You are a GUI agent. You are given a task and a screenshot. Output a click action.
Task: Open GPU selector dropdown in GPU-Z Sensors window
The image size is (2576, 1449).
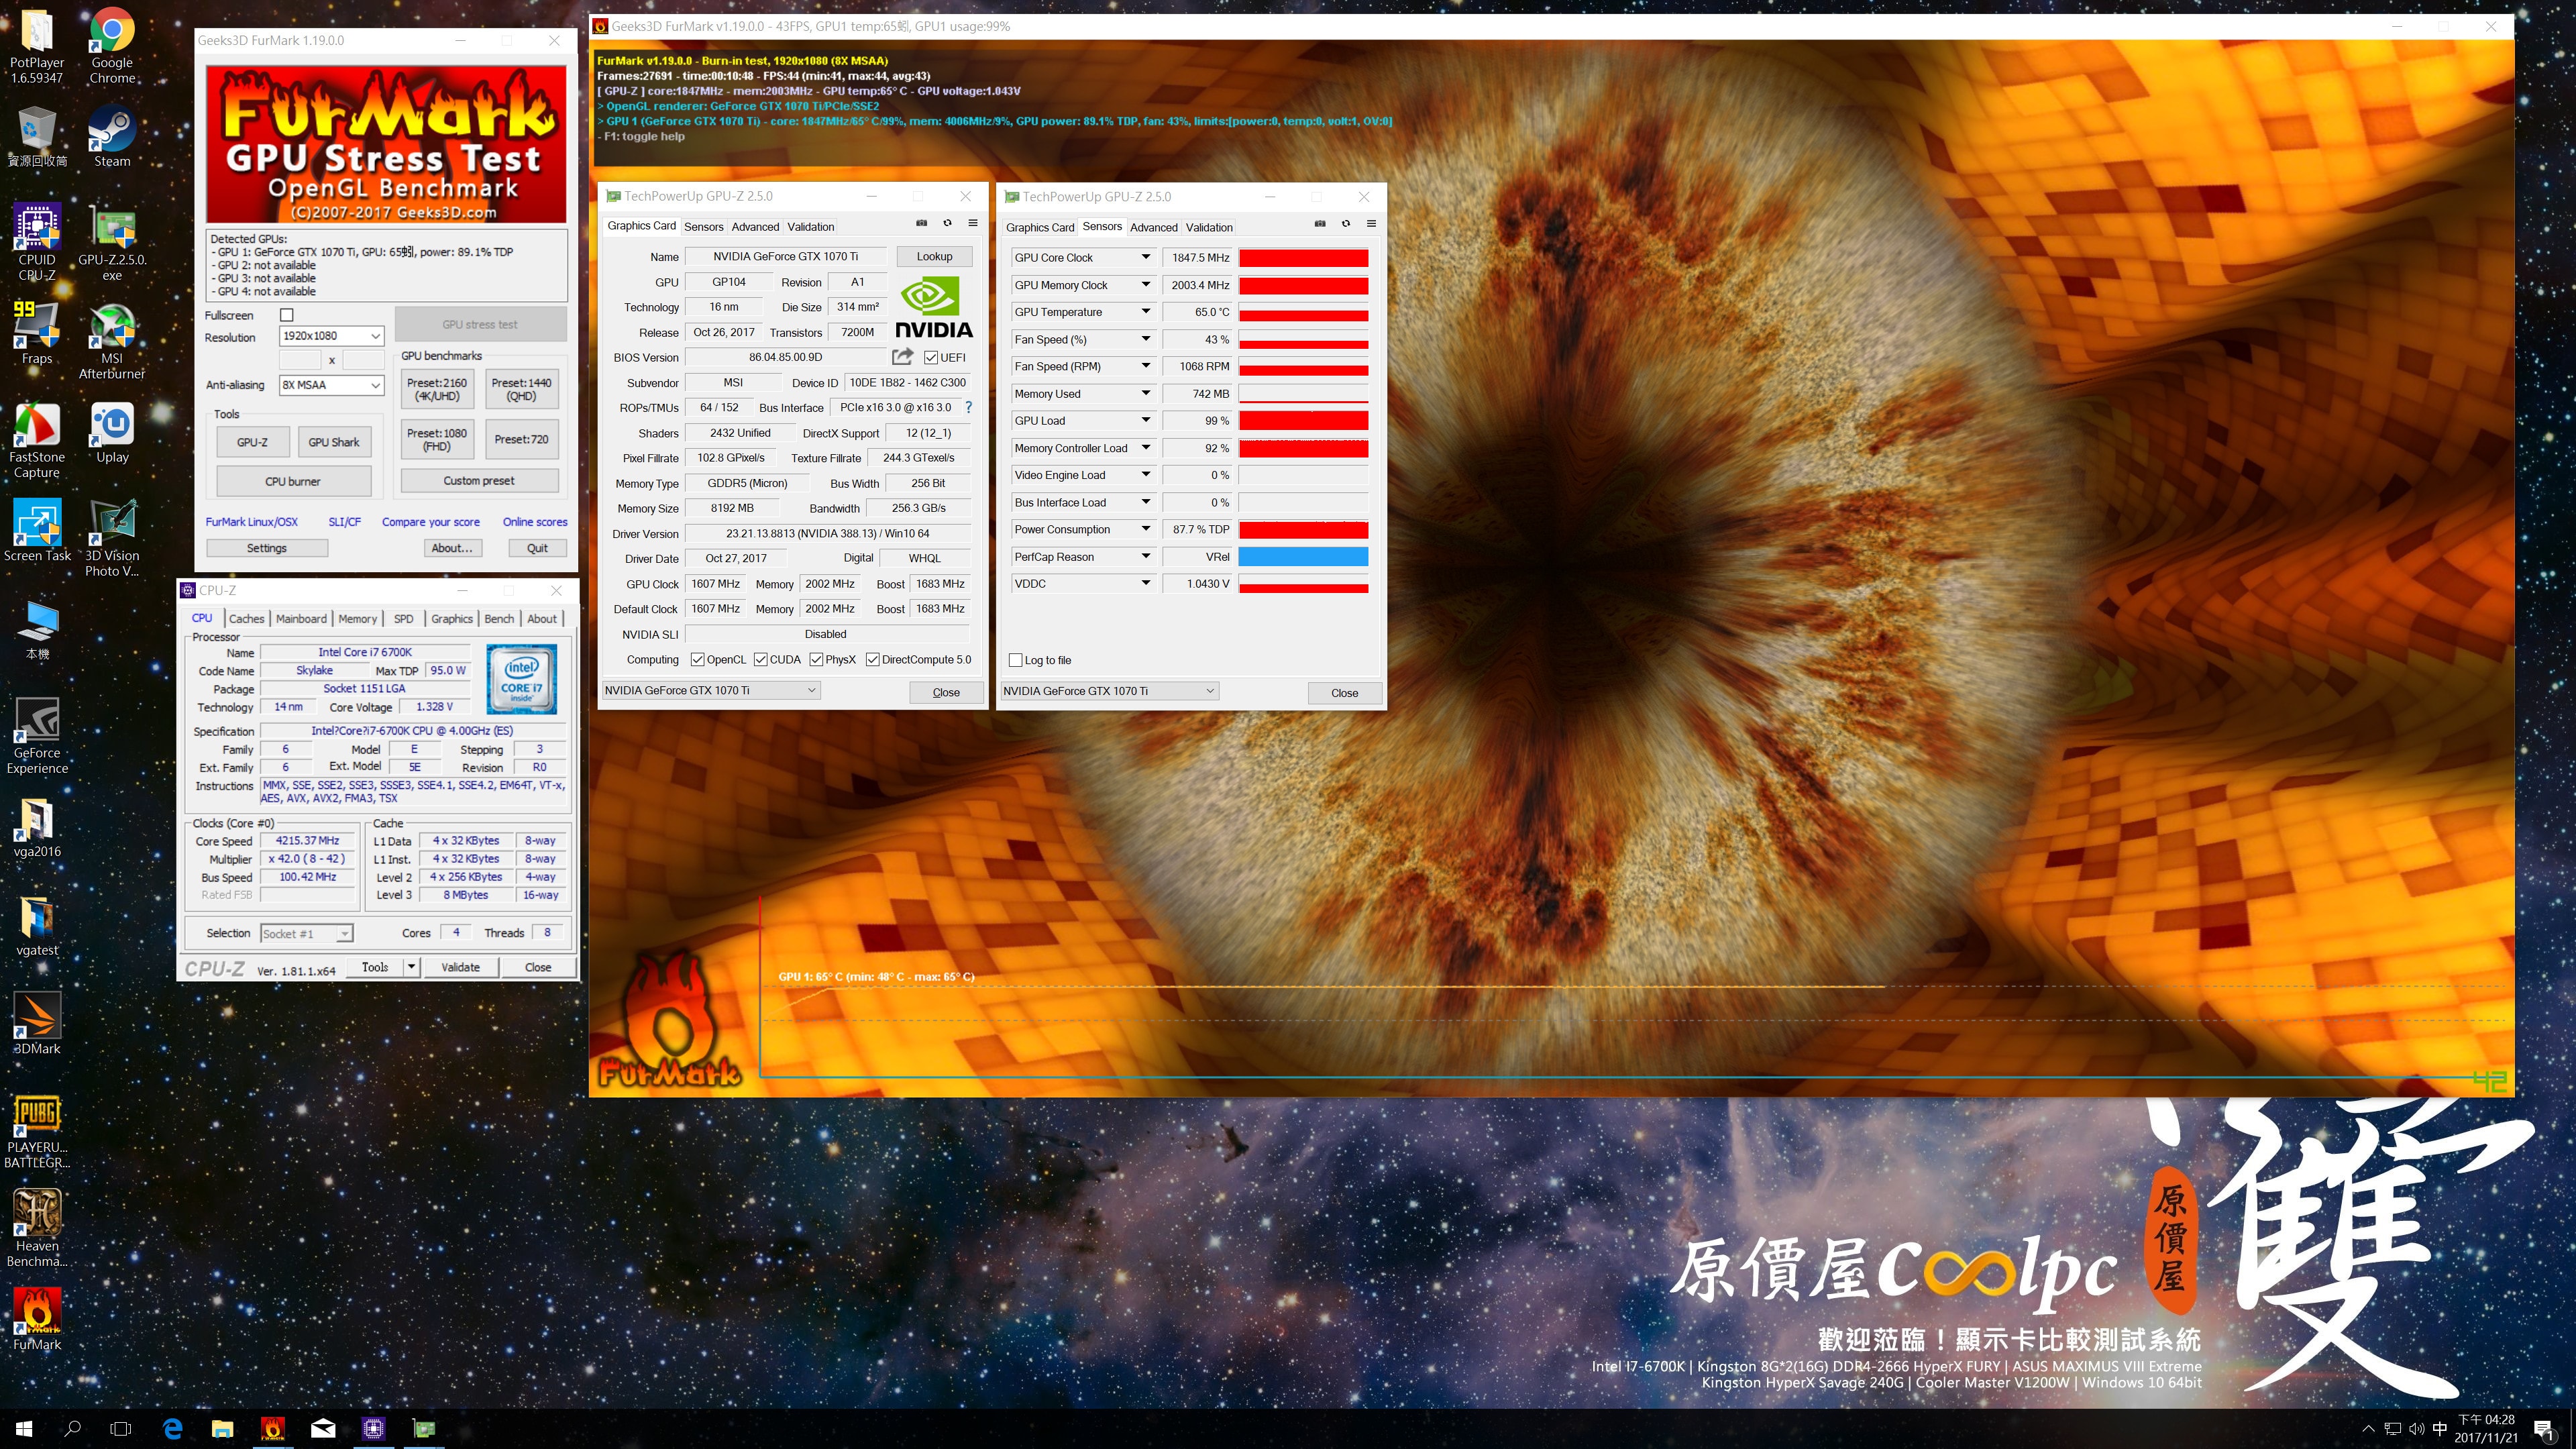tap(1110, 691)
